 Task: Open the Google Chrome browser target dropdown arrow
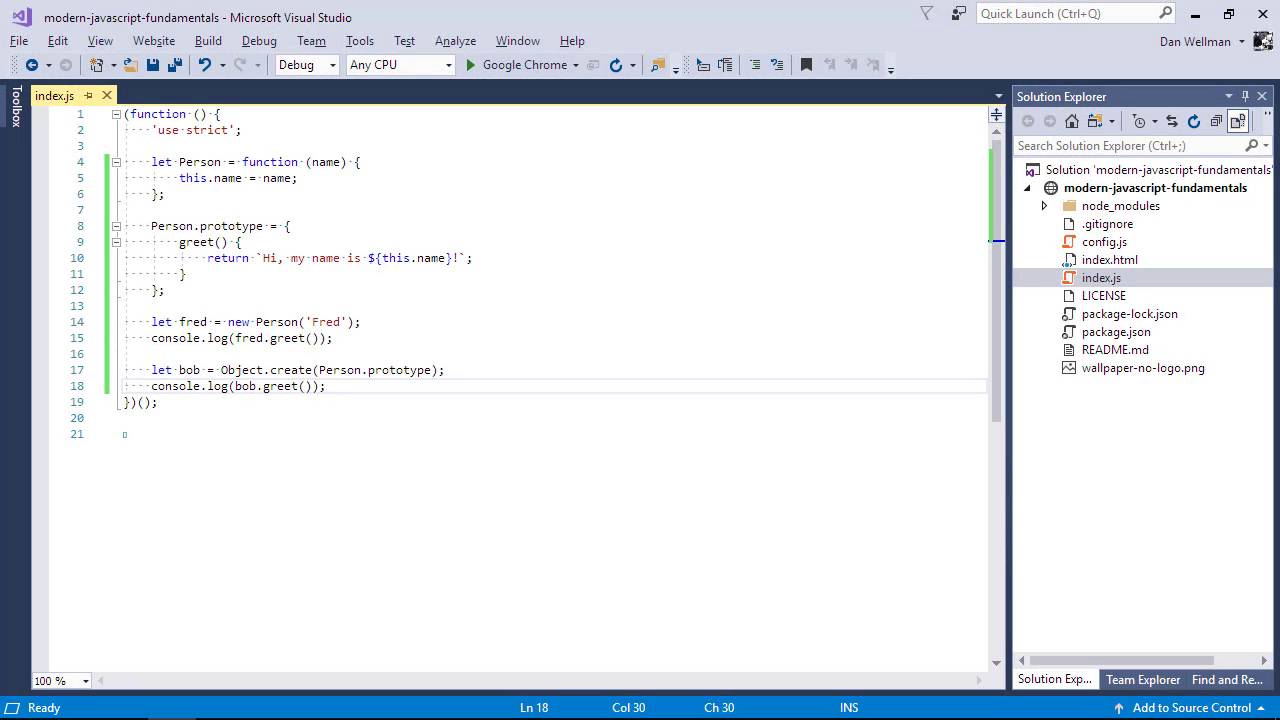(x=576, y=65)
